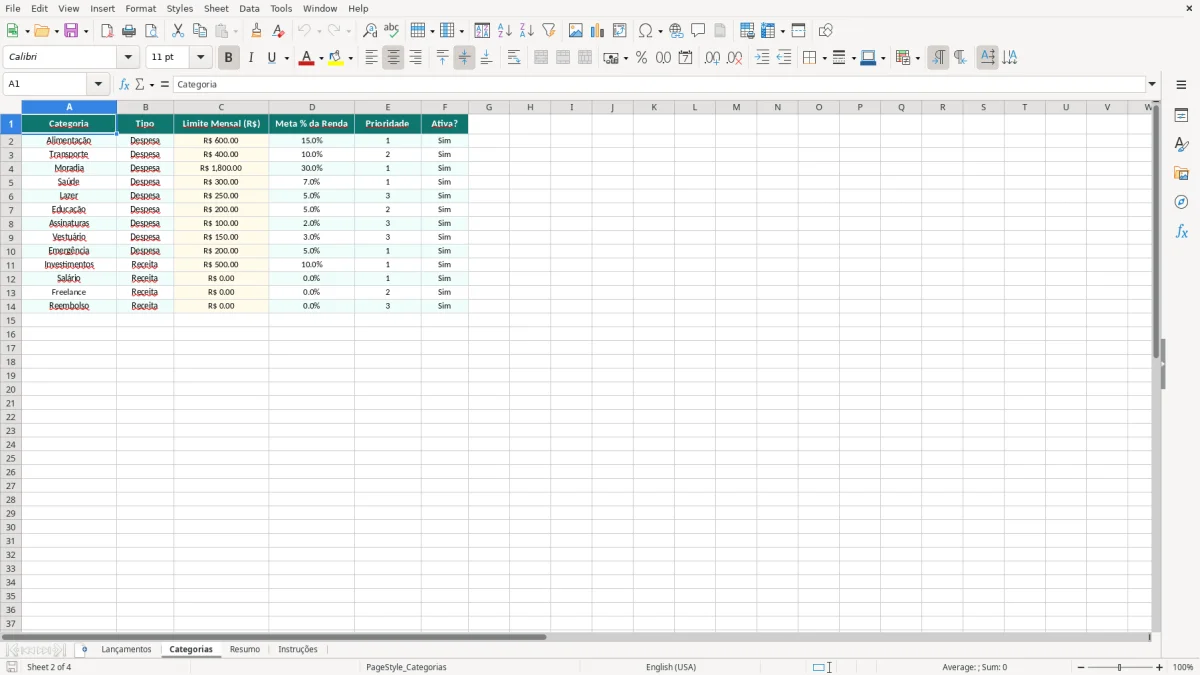Switch to the Resumo sheet tab
The width and height of the screenshot is (1200, 675).
coord(245,650)
